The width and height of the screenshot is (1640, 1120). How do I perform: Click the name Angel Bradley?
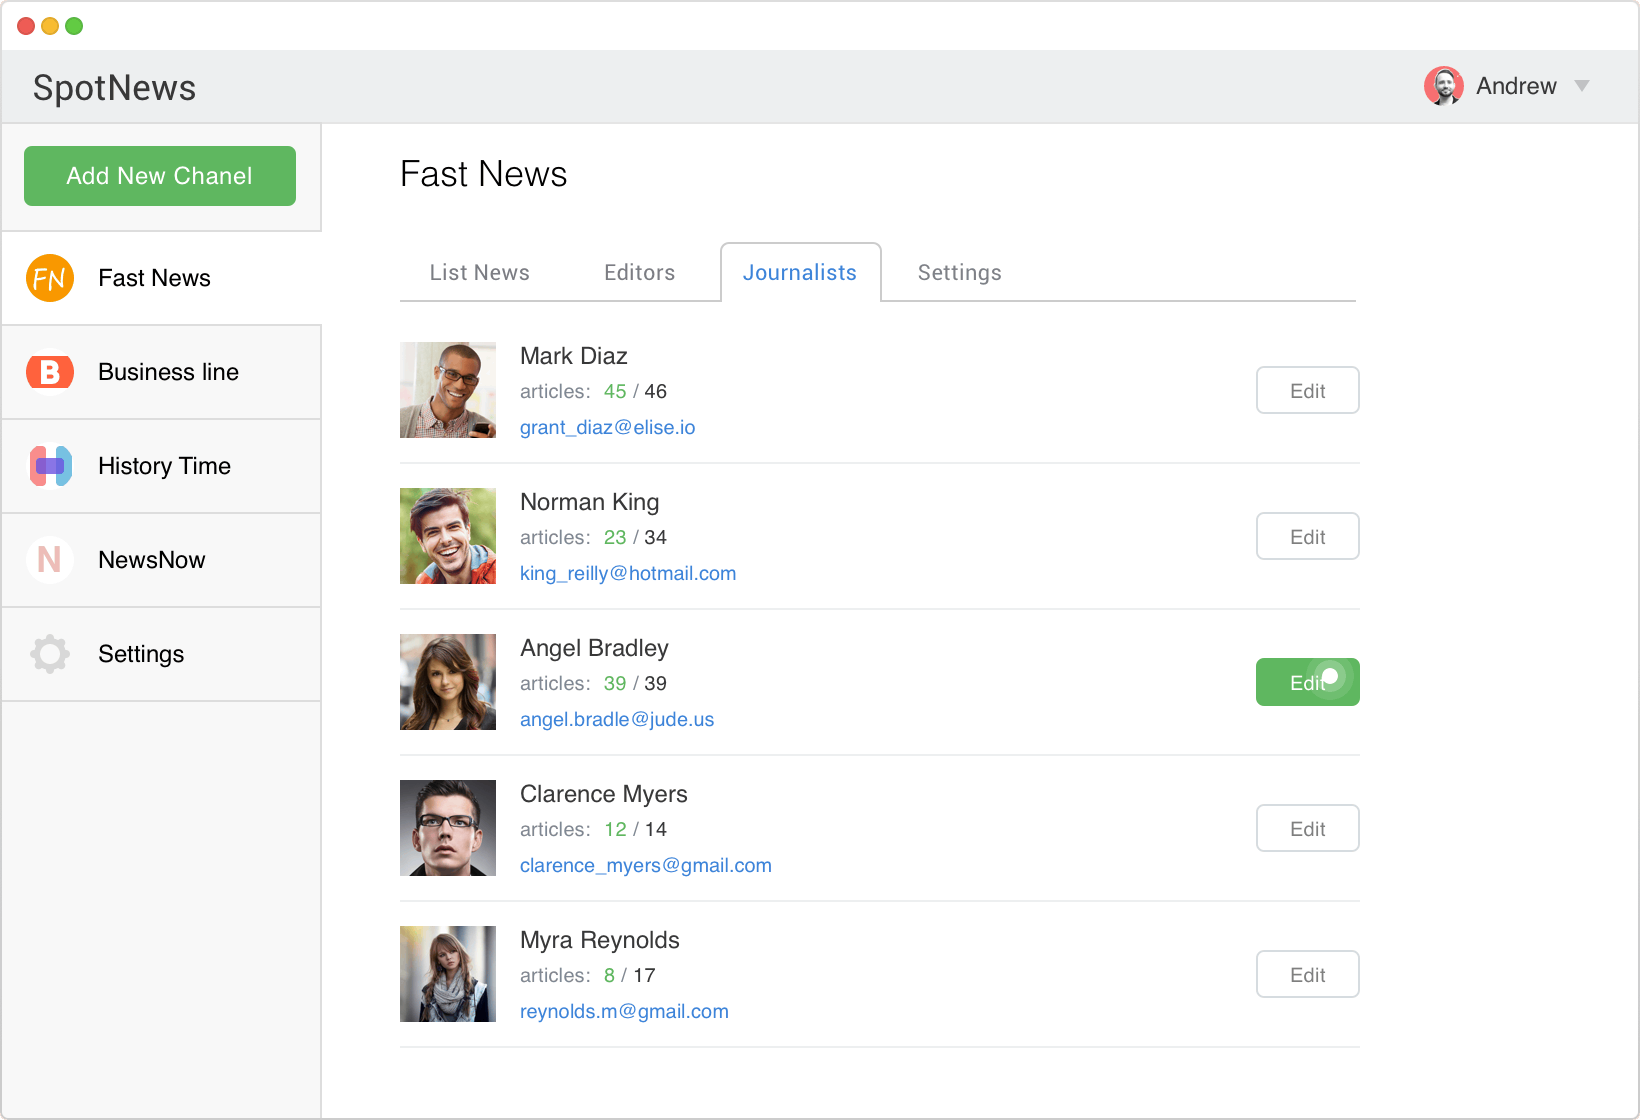click(594, 648)
